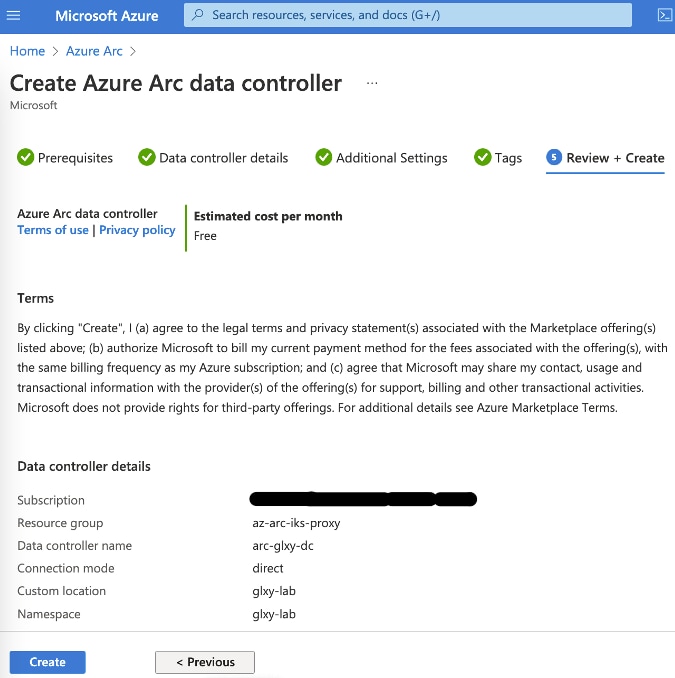
Task: Select the Review + Create tab
Action: click(x=605, y=159)
